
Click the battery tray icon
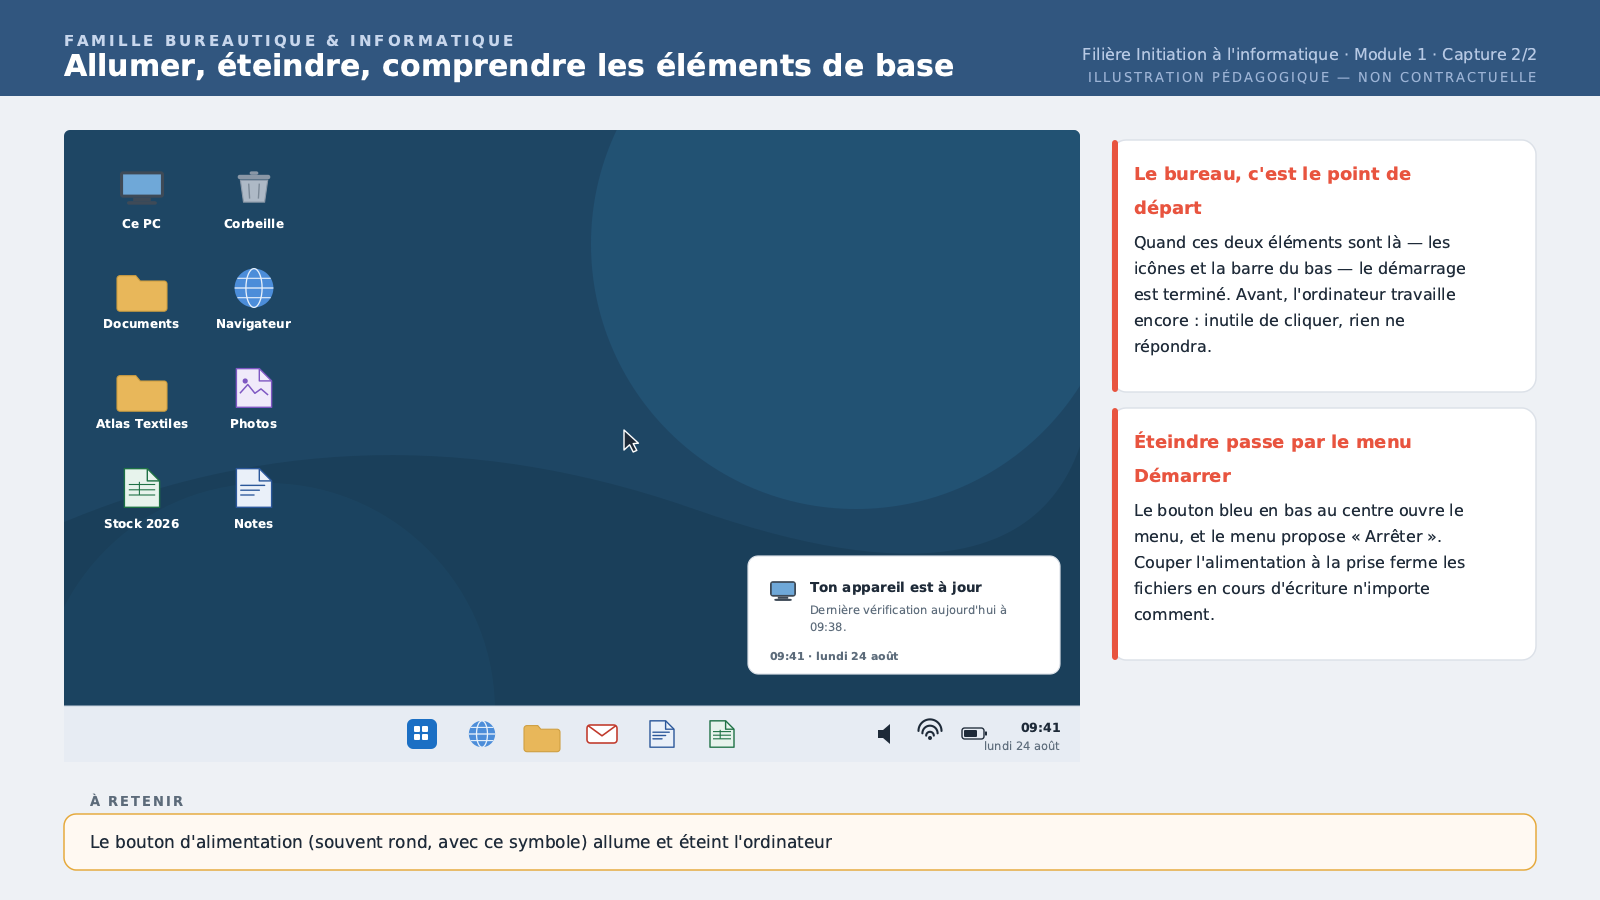pos(974,734)
